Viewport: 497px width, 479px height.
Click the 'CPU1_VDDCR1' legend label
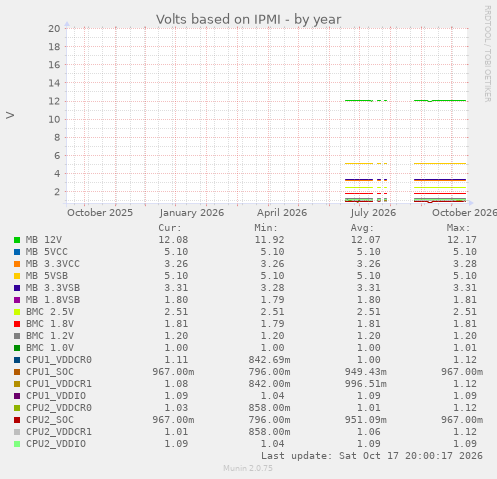coord(59,384)
